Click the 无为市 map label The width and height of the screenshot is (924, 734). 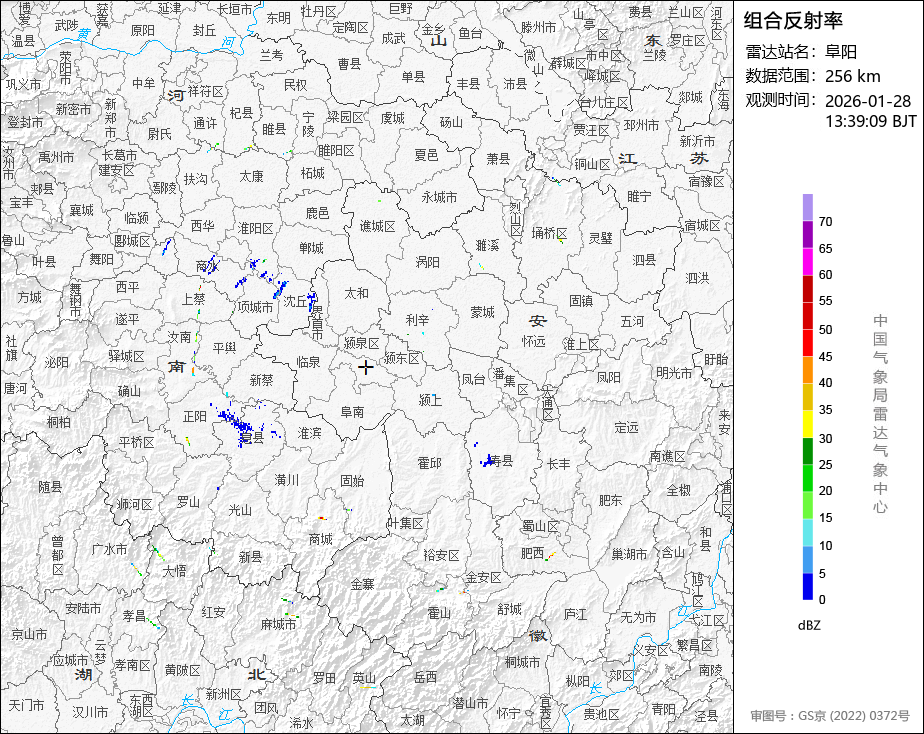(638, 617)
